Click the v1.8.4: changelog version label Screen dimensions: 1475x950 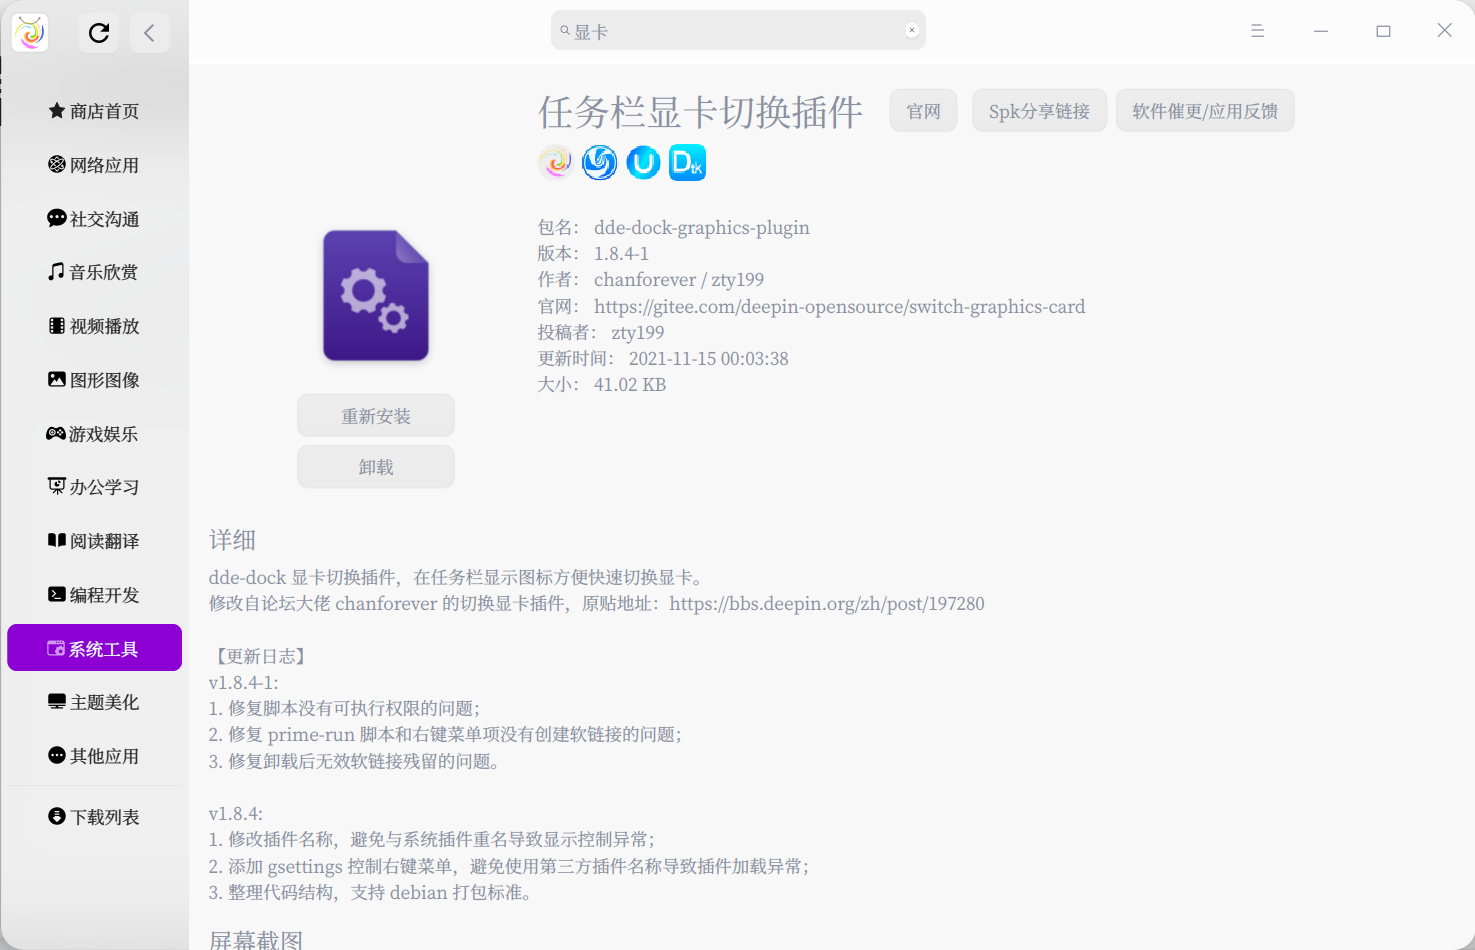pos(236,814)
